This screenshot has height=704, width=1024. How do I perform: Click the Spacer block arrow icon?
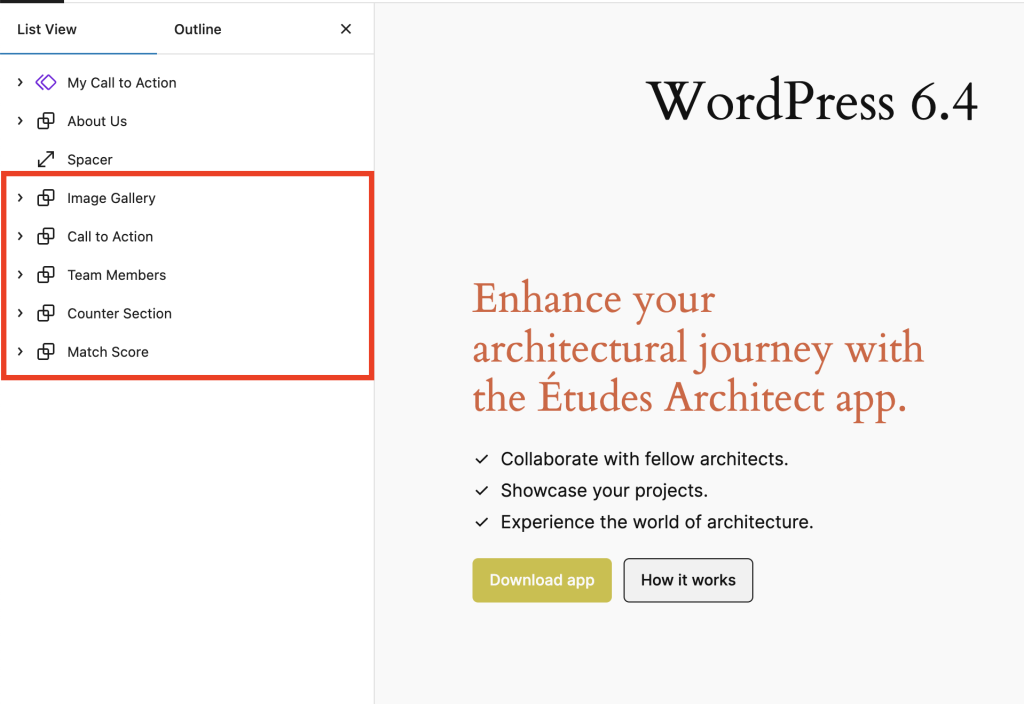[46, 159]
